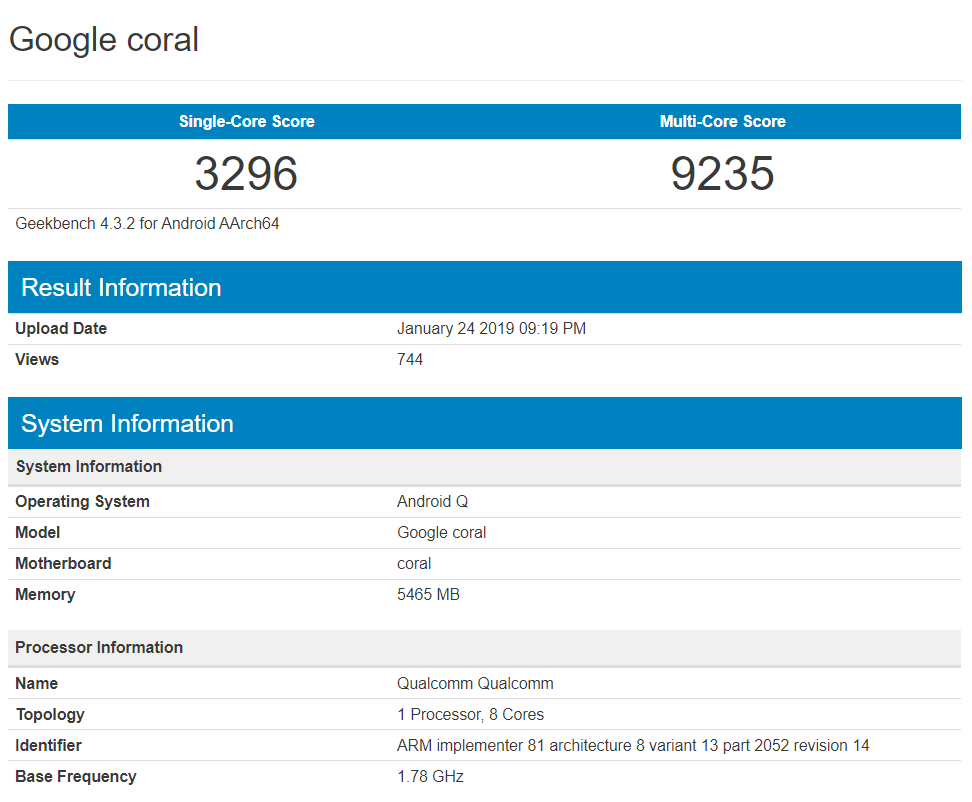Screen dimensions: 972x802
Task: Click the "Google coral" value in Model row
Action: (x=441, y=532)
